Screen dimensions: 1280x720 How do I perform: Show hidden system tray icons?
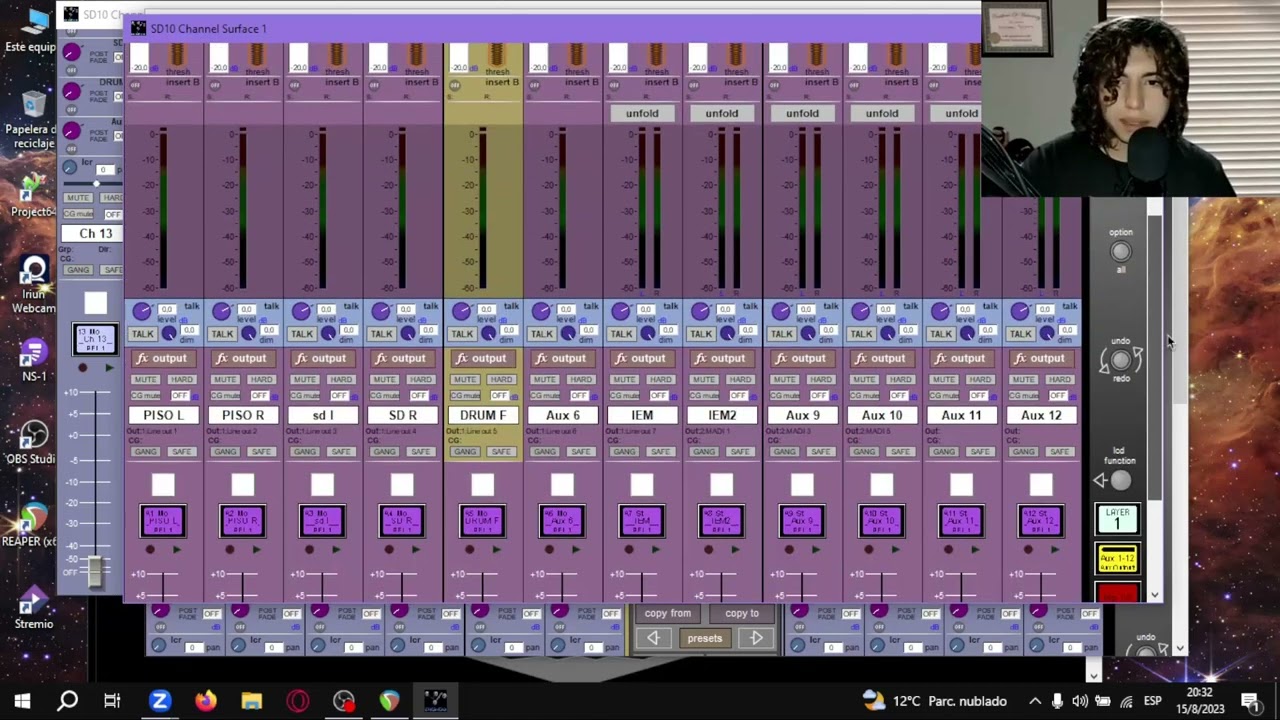click(x=1035, y=701)
